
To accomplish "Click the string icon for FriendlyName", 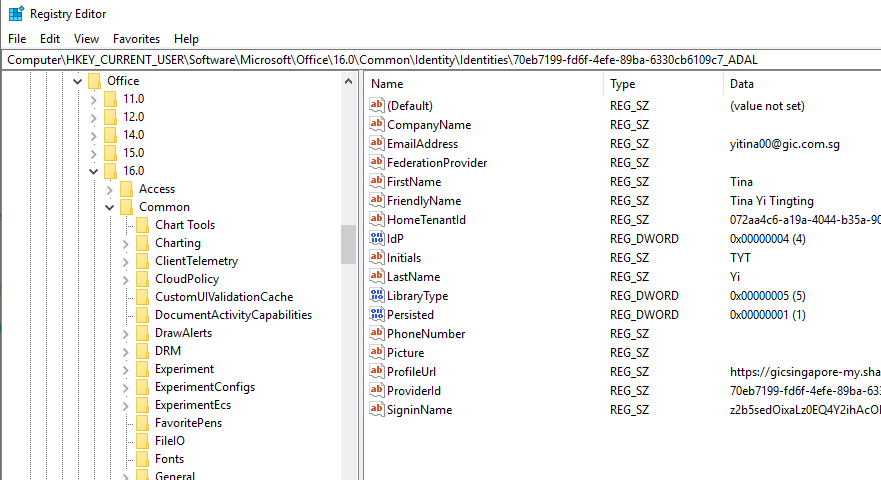I will click(376, 201).
